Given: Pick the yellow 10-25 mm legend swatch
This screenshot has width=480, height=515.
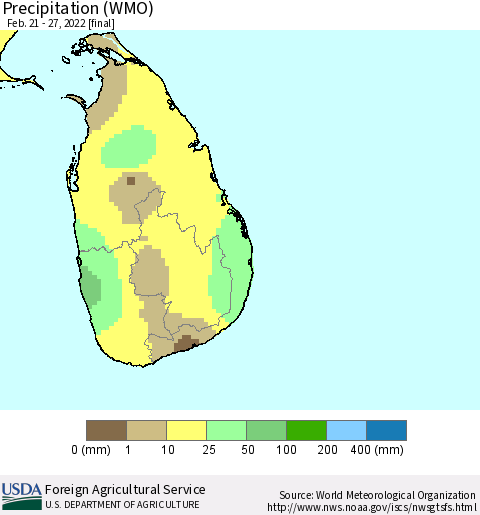Looking at the screenshot, I should (186, 430).
